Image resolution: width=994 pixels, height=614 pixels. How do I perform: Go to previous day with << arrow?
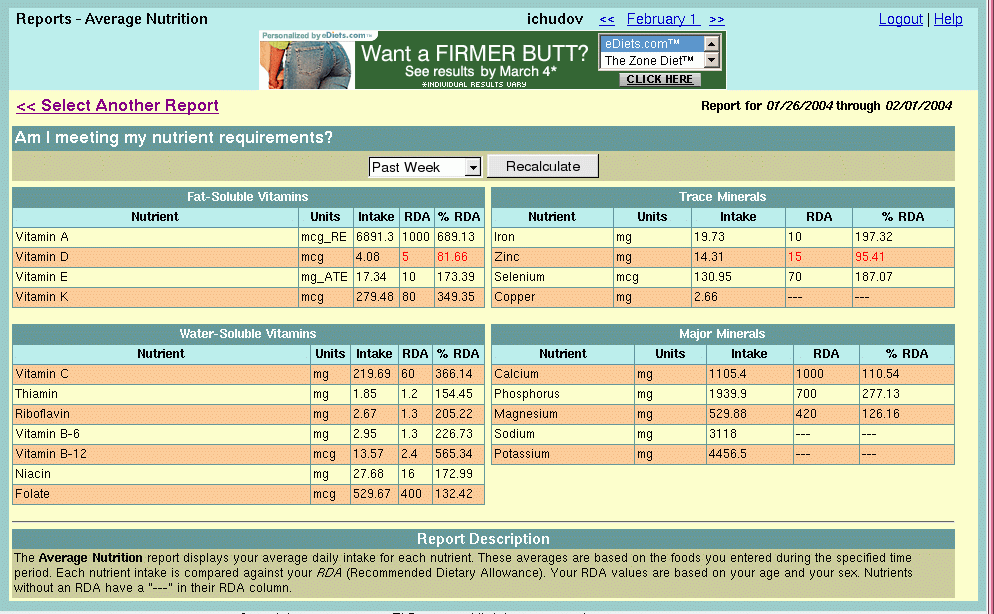click(606, 20)
